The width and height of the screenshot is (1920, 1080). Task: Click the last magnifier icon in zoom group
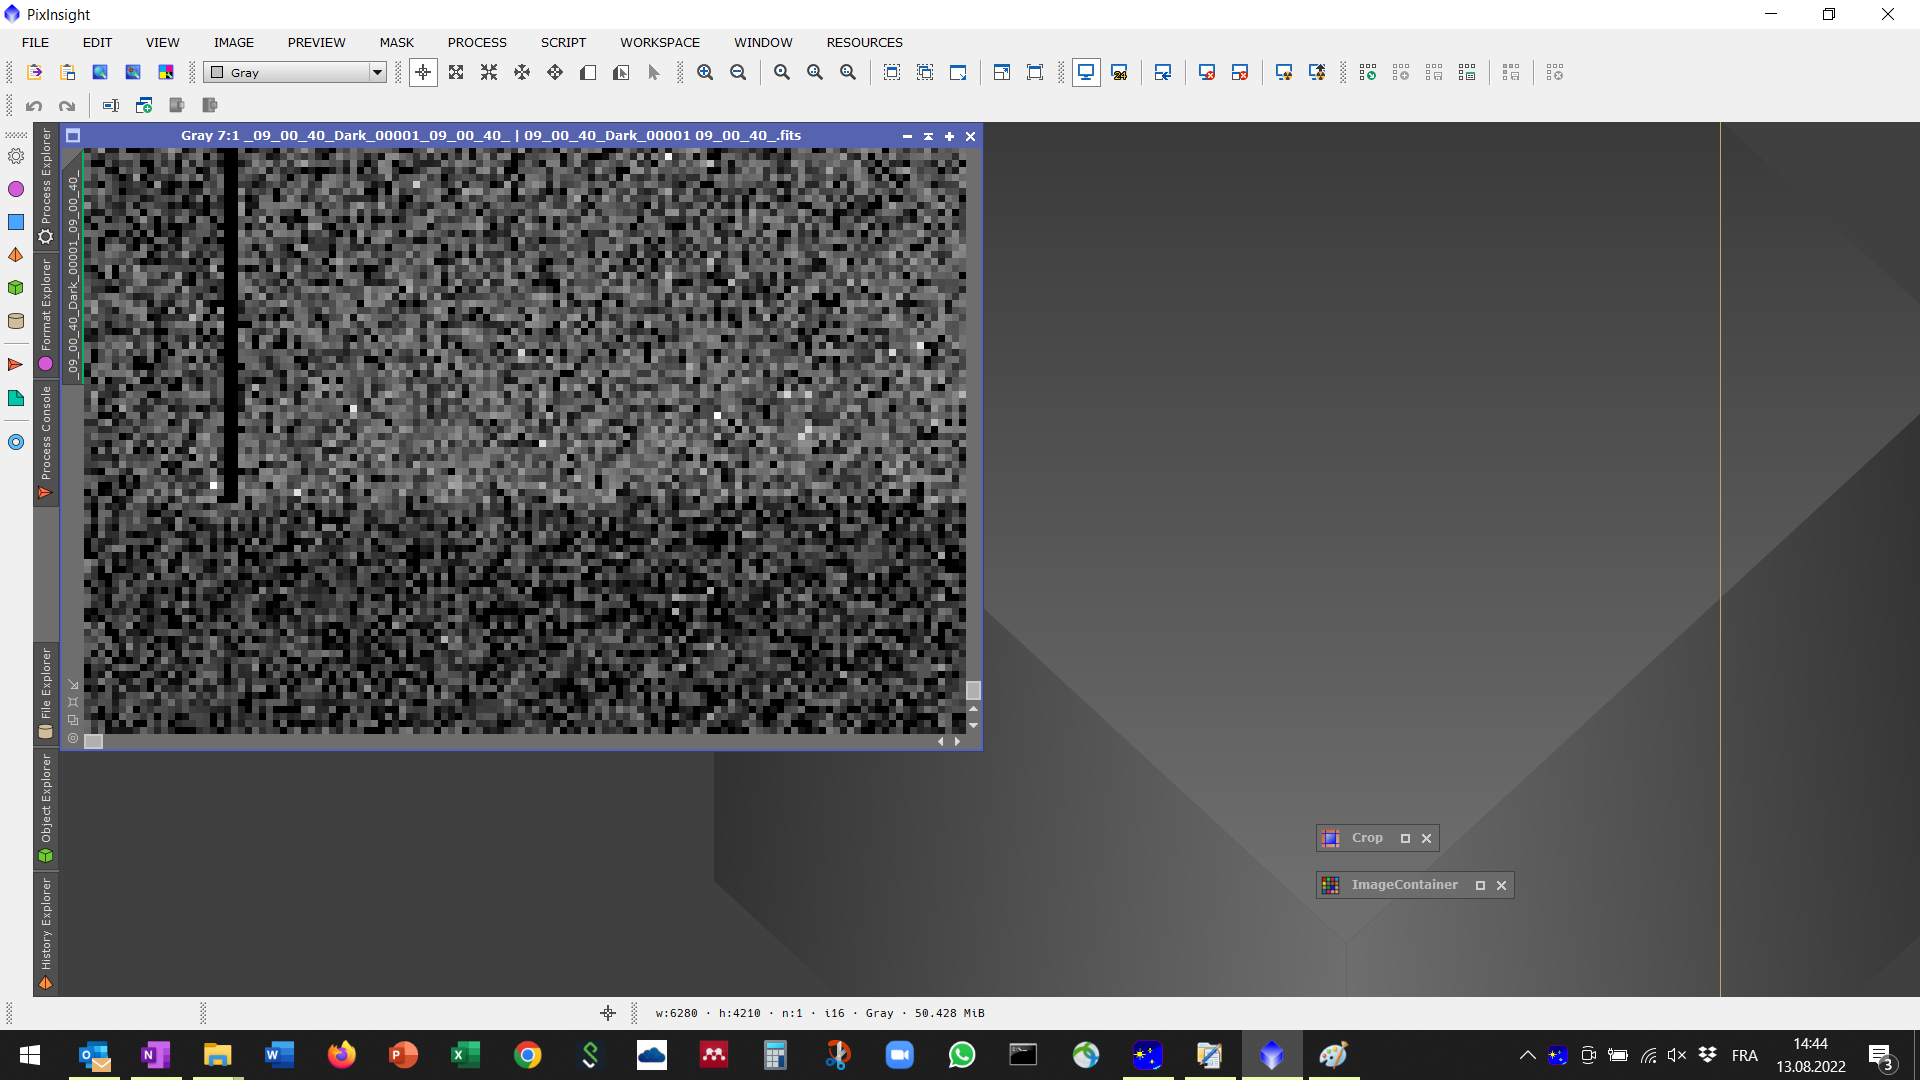click(848, 72)
